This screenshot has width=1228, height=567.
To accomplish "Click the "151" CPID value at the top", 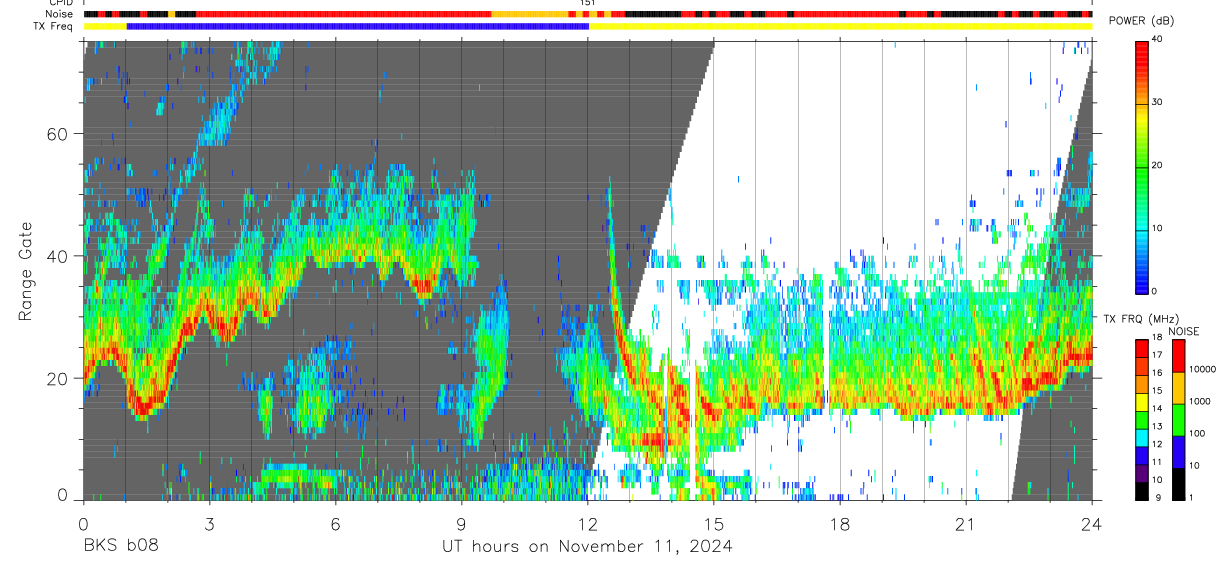I will tap(588, 3).
